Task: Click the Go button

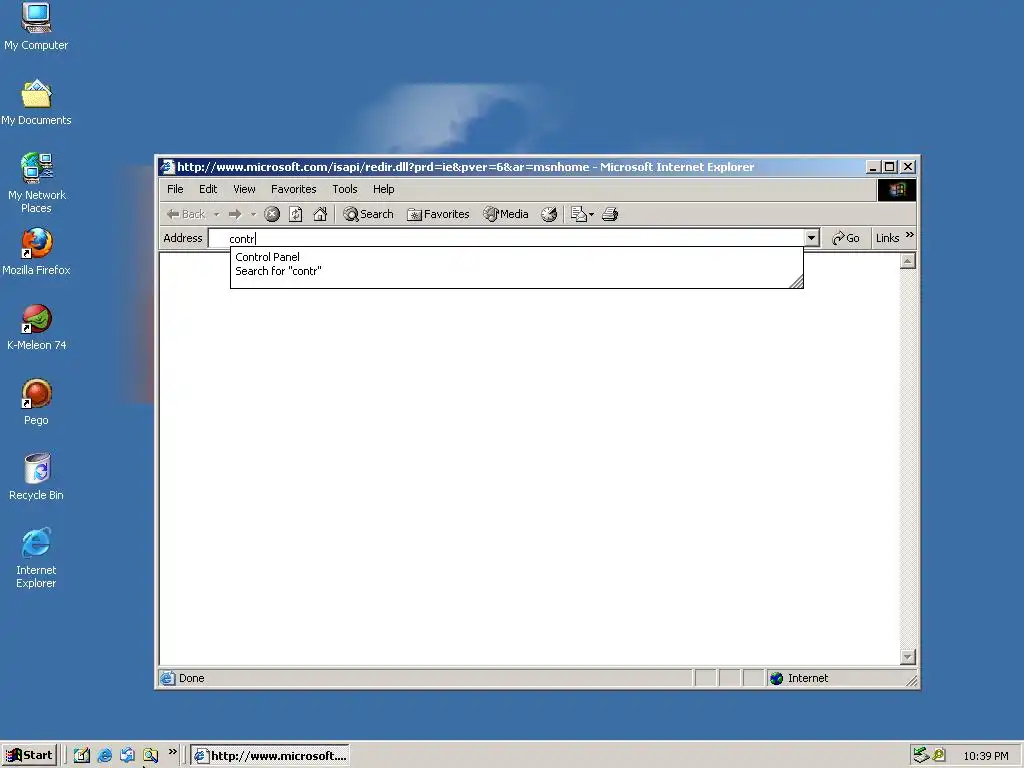Action: 846,238
